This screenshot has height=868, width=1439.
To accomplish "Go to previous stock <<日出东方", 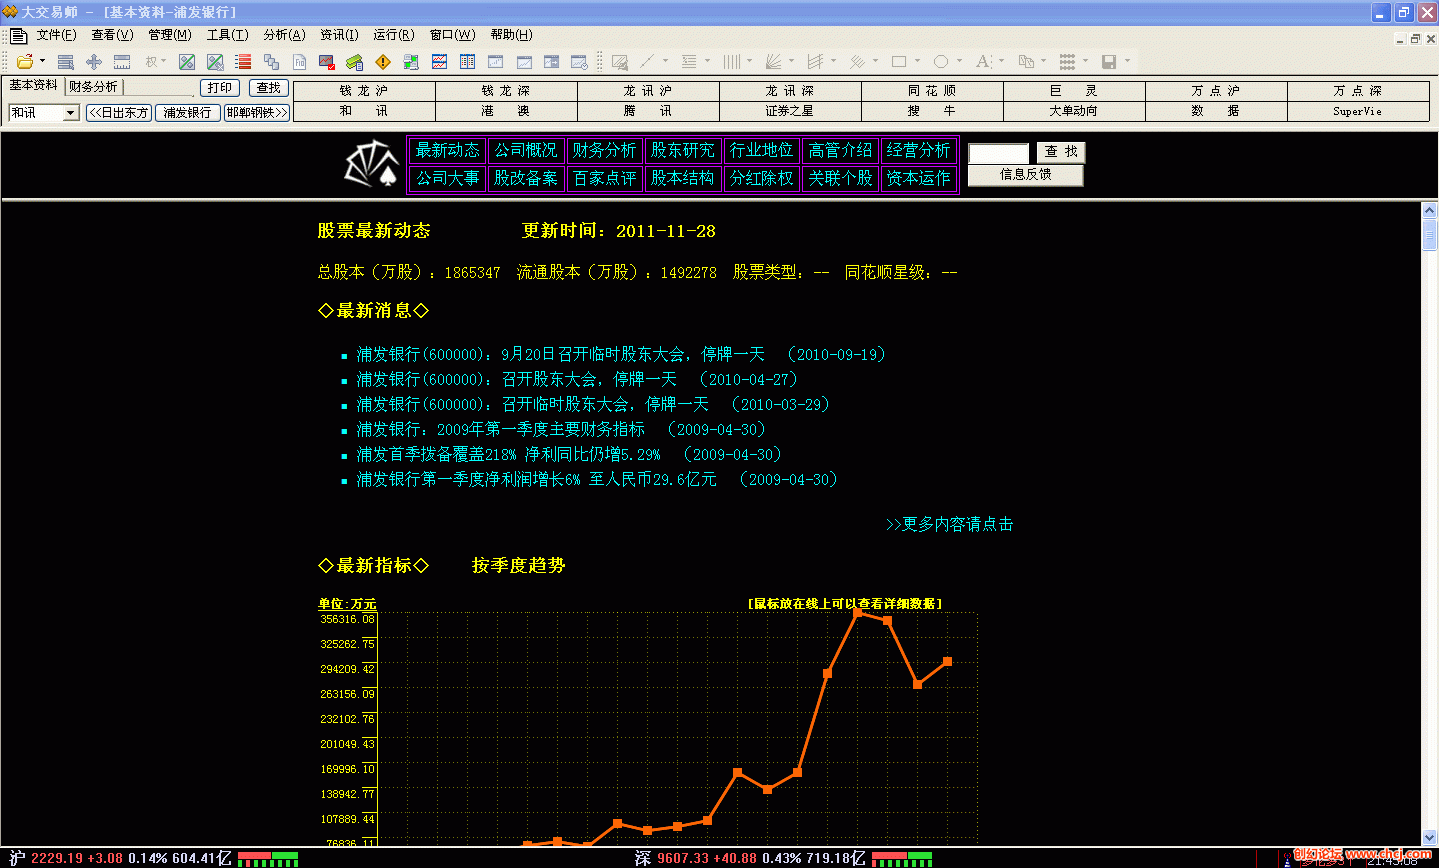I will [119, 113].
